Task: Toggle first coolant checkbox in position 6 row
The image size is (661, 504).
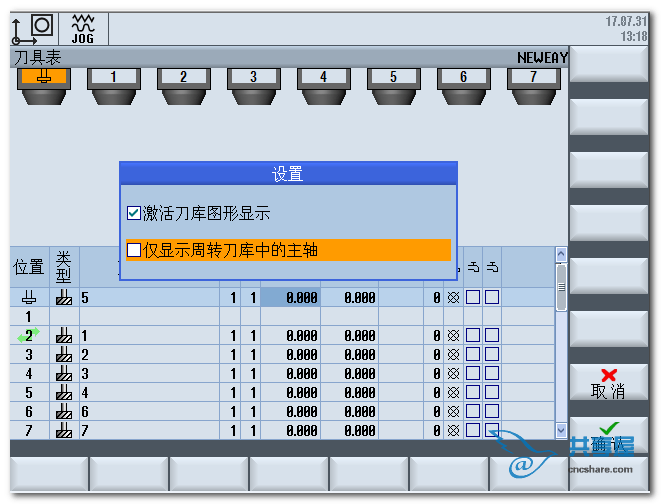Action: pyautogui.click(x=473, y=411)
